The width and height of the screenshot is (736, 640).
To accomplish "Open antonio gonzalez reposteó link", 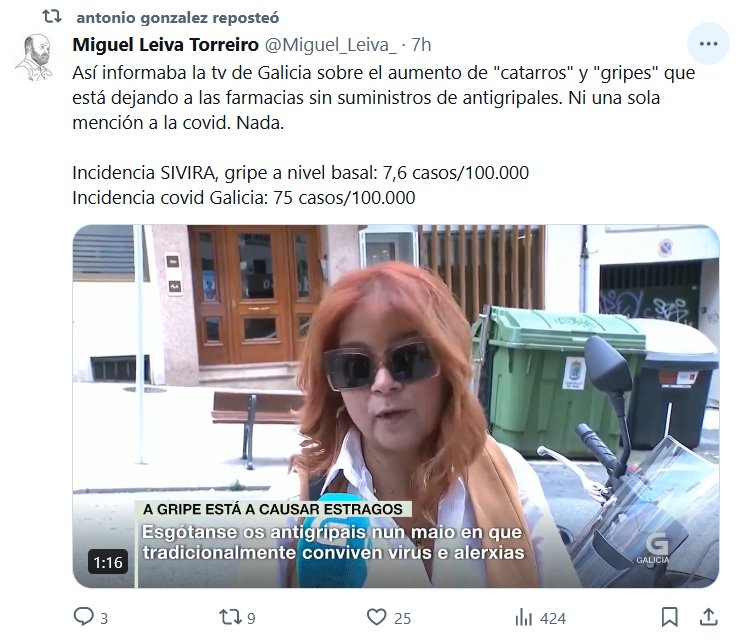I will (x=177, y=18).
